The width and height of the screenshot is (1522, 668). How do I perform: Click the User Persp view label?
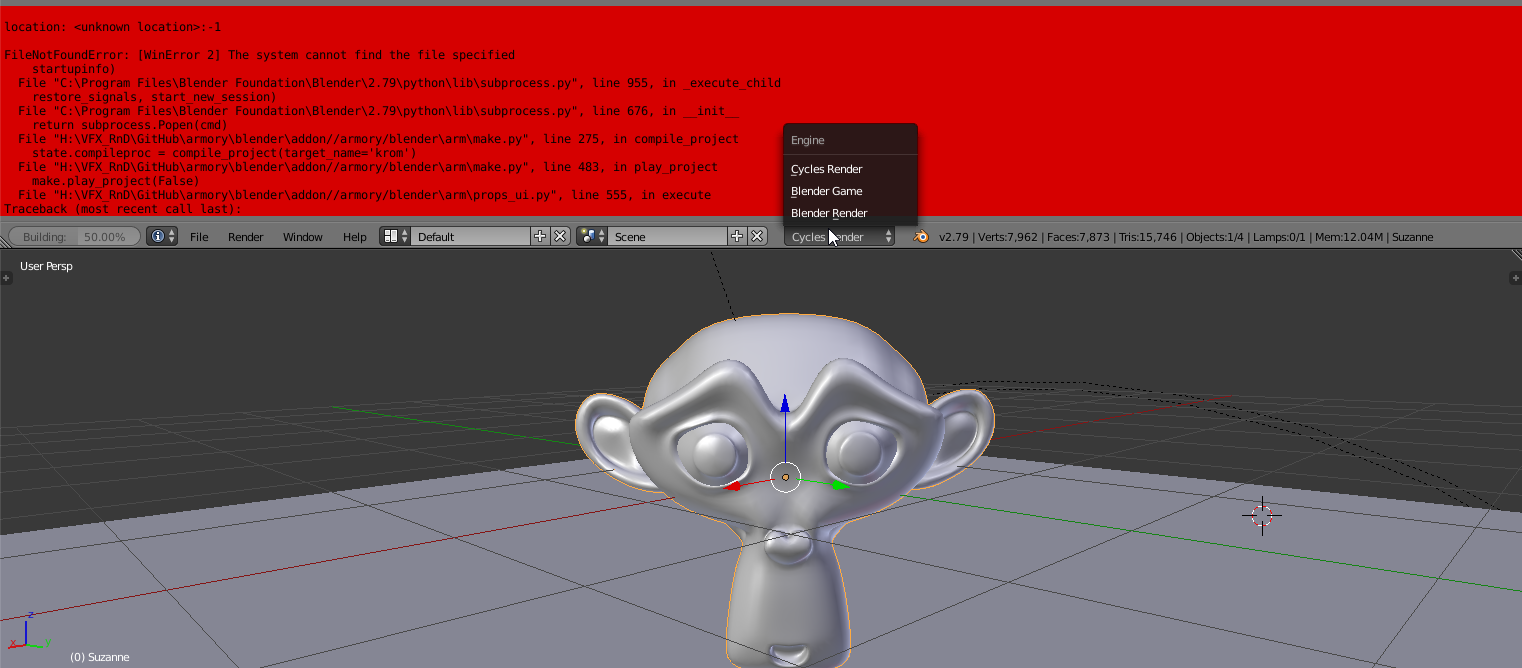pos(46,266)
